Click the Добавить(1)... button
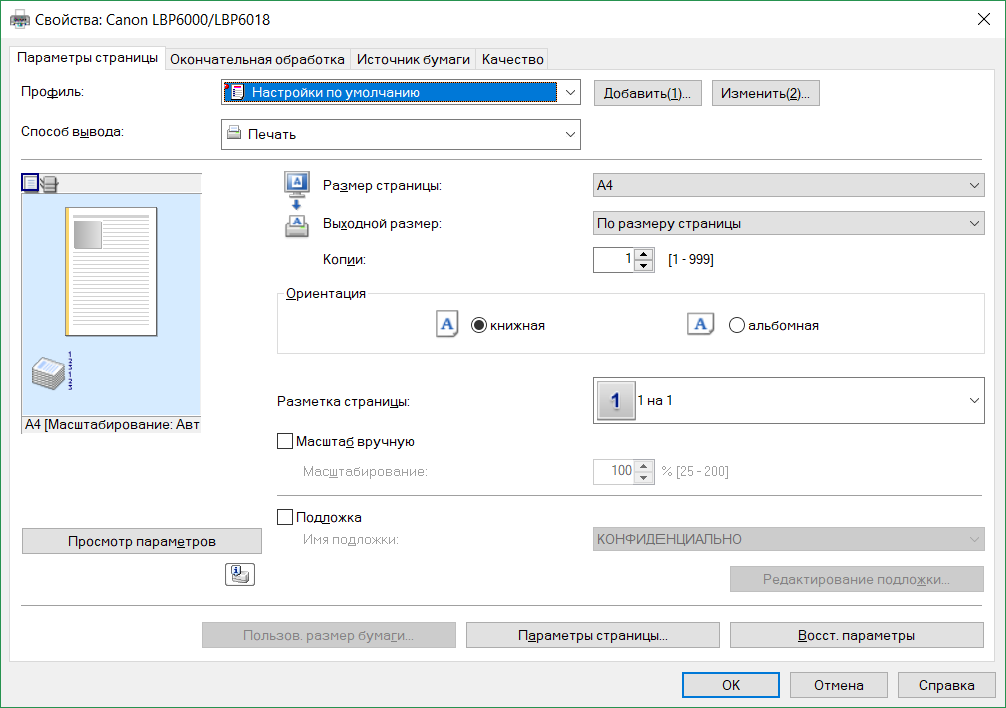The image size is (1006, 708). coord(647,93)
